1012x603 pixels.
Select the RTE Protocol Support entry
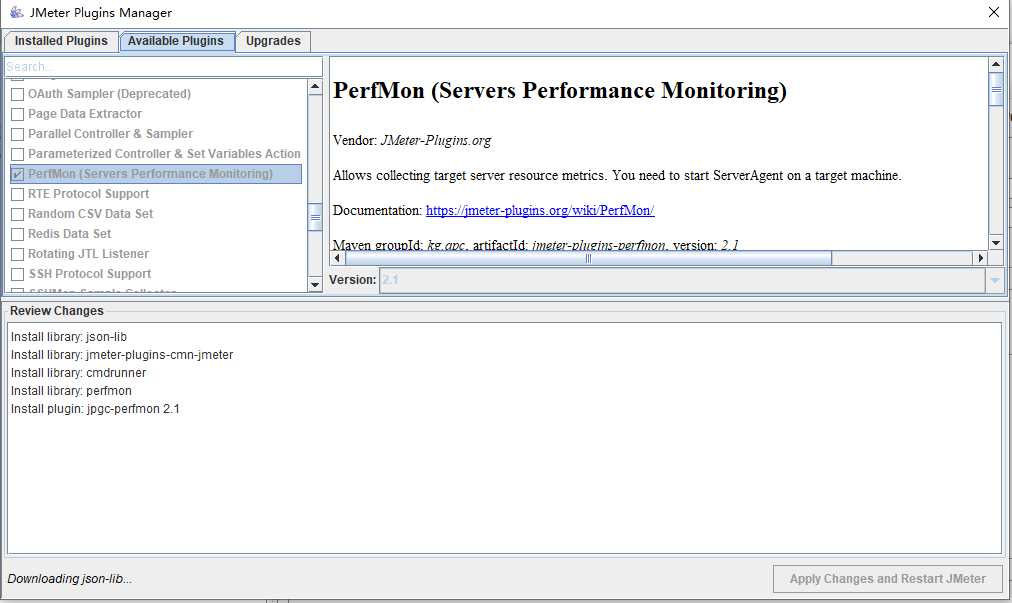(x=88, y=194)
